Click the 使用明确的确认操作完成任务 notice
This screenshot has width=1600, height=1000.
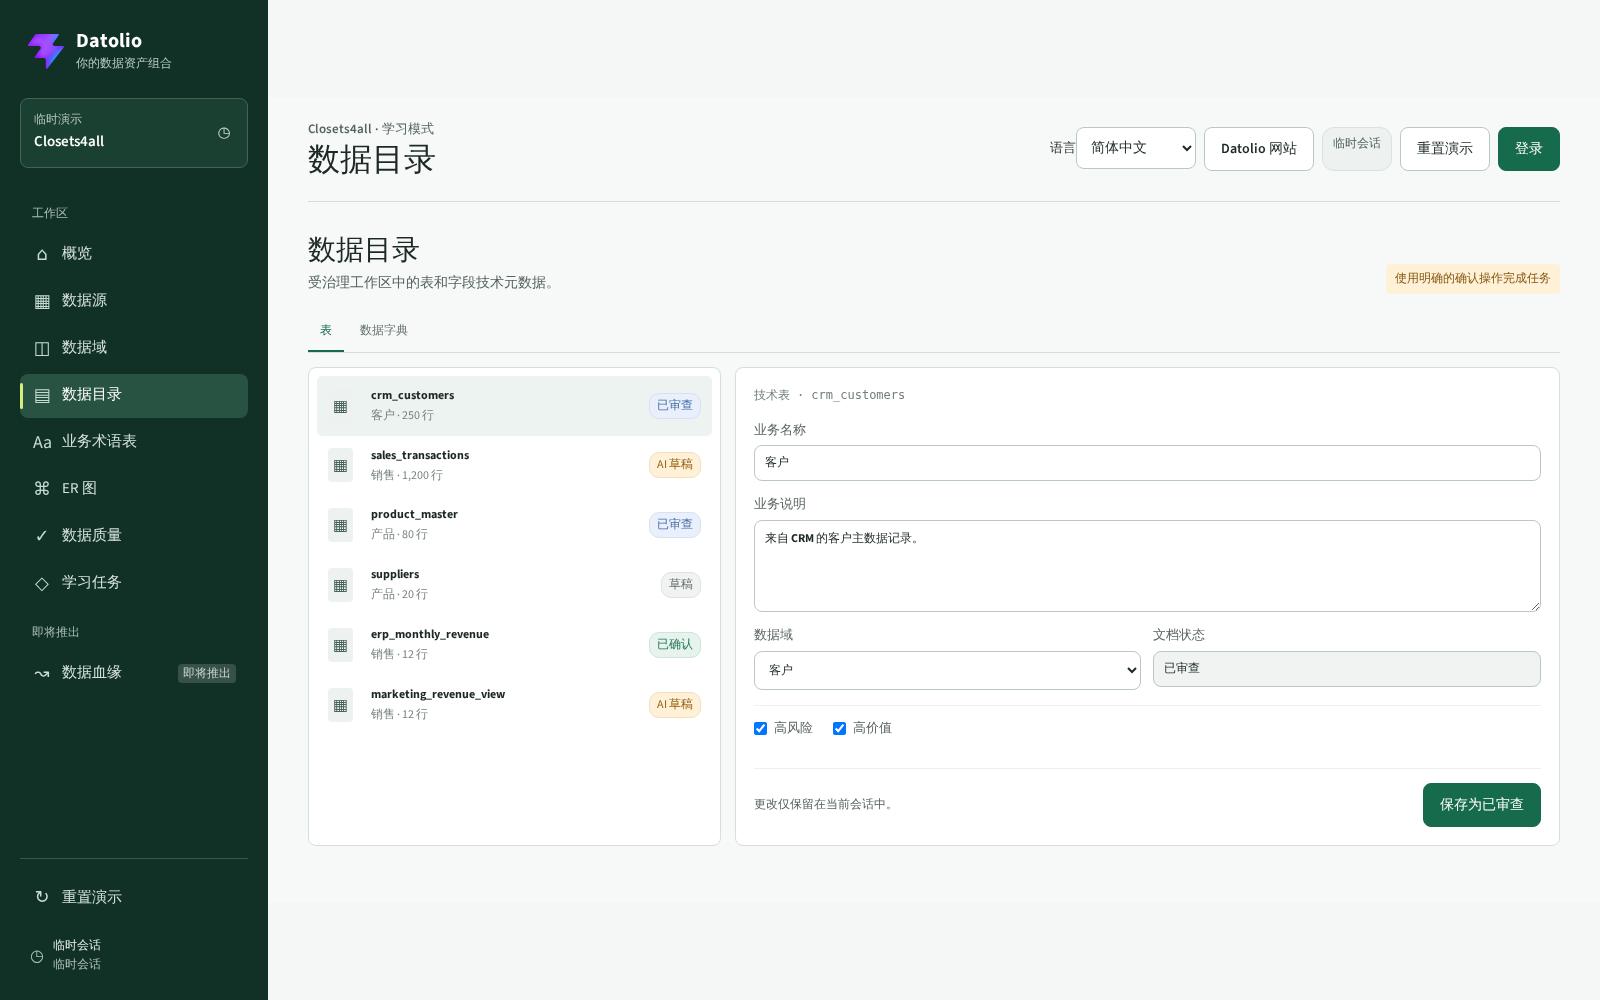click(x=1472, y=279)
